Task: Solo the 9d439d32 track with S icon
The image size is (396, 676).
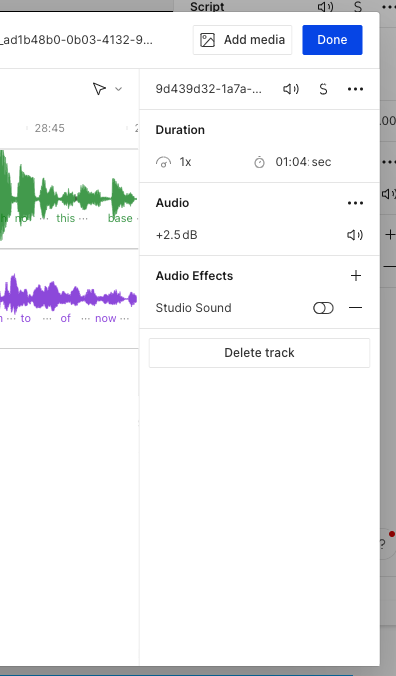Action: 323,89
